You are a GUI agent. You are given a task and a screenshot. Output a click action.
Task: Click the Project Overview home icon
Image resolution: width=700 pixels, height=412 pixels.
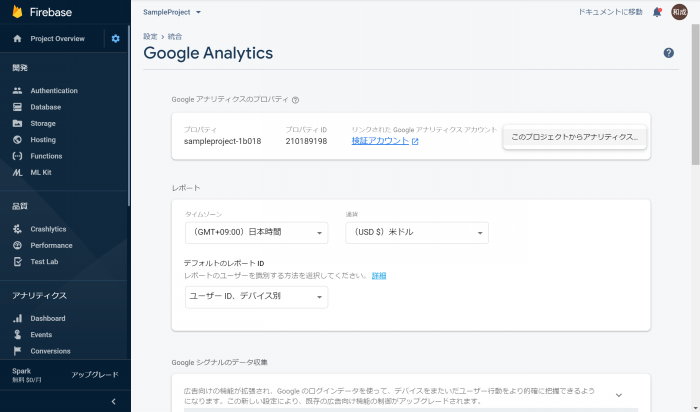(17, 39)
